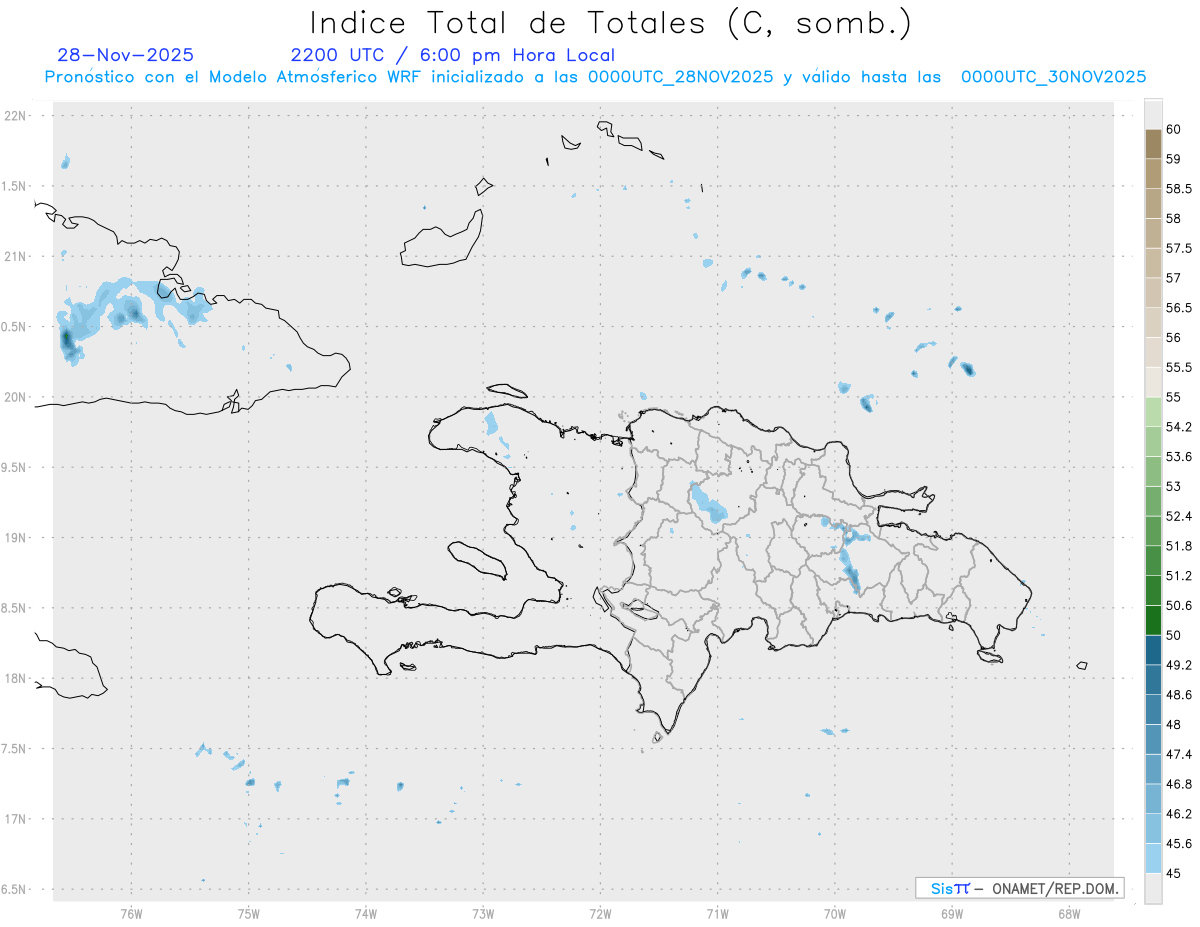Select the dark blue colorbar band between 50 and 49.2
Viewport: 1200px width, 927px height.
(x=1153, y=649)
